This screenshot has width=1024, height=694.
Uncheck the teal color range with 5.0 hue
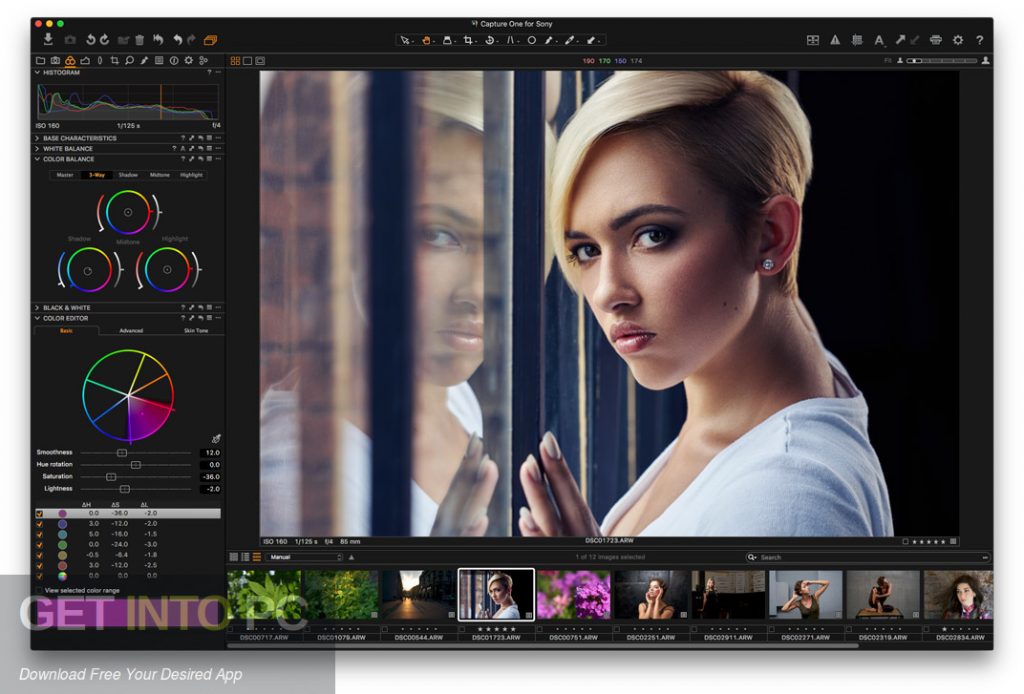tap(40, 535)
